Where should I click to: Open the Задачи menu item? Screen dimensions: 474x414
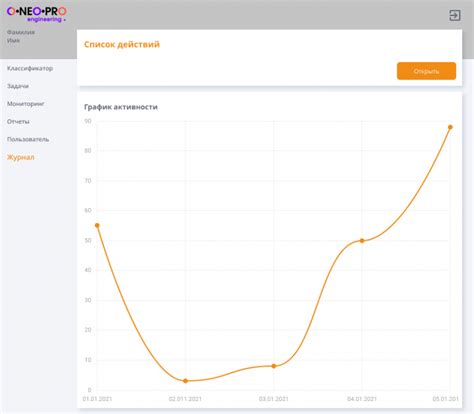click(x=18, y=86)
